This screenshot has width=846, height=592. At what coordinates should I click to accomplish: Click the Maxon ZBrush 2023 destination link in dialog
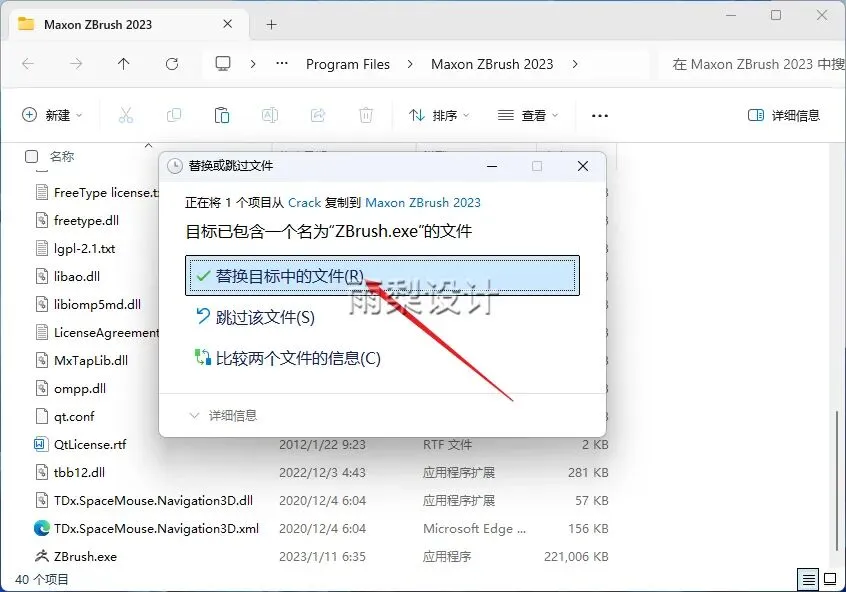click(x=422, y=202)
